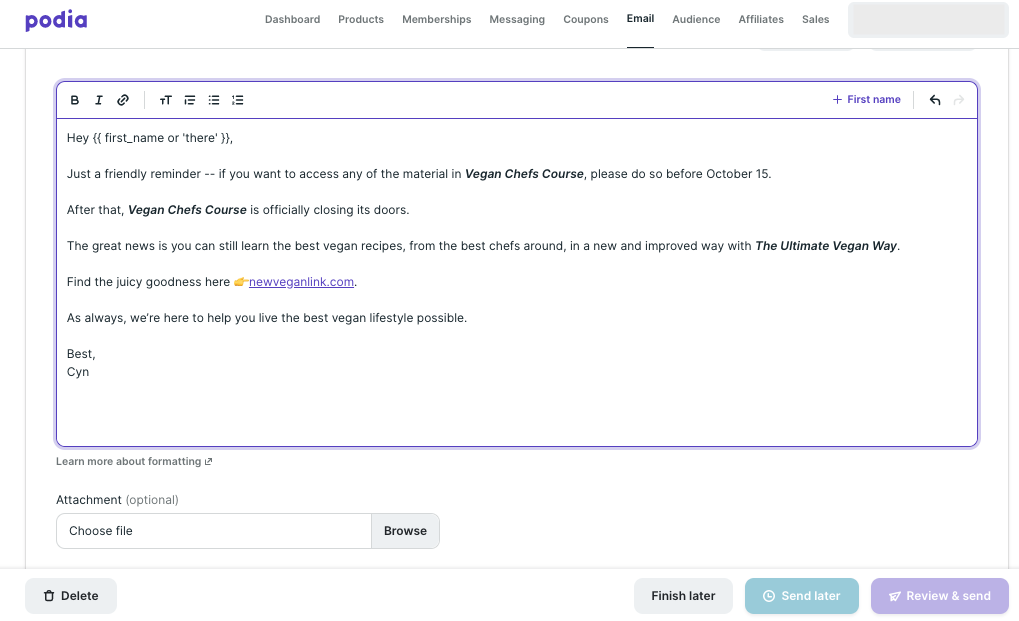Apply italic formatting using the toolbar icon
The height and width of the screenshot is (621, 1019).
pyautogui.click(x=98, y=100)
